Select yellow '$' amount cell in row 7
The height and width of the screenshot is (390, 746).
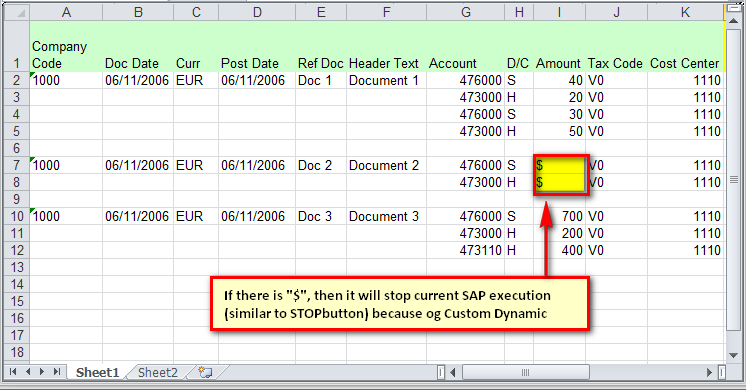tap(560, 166)
